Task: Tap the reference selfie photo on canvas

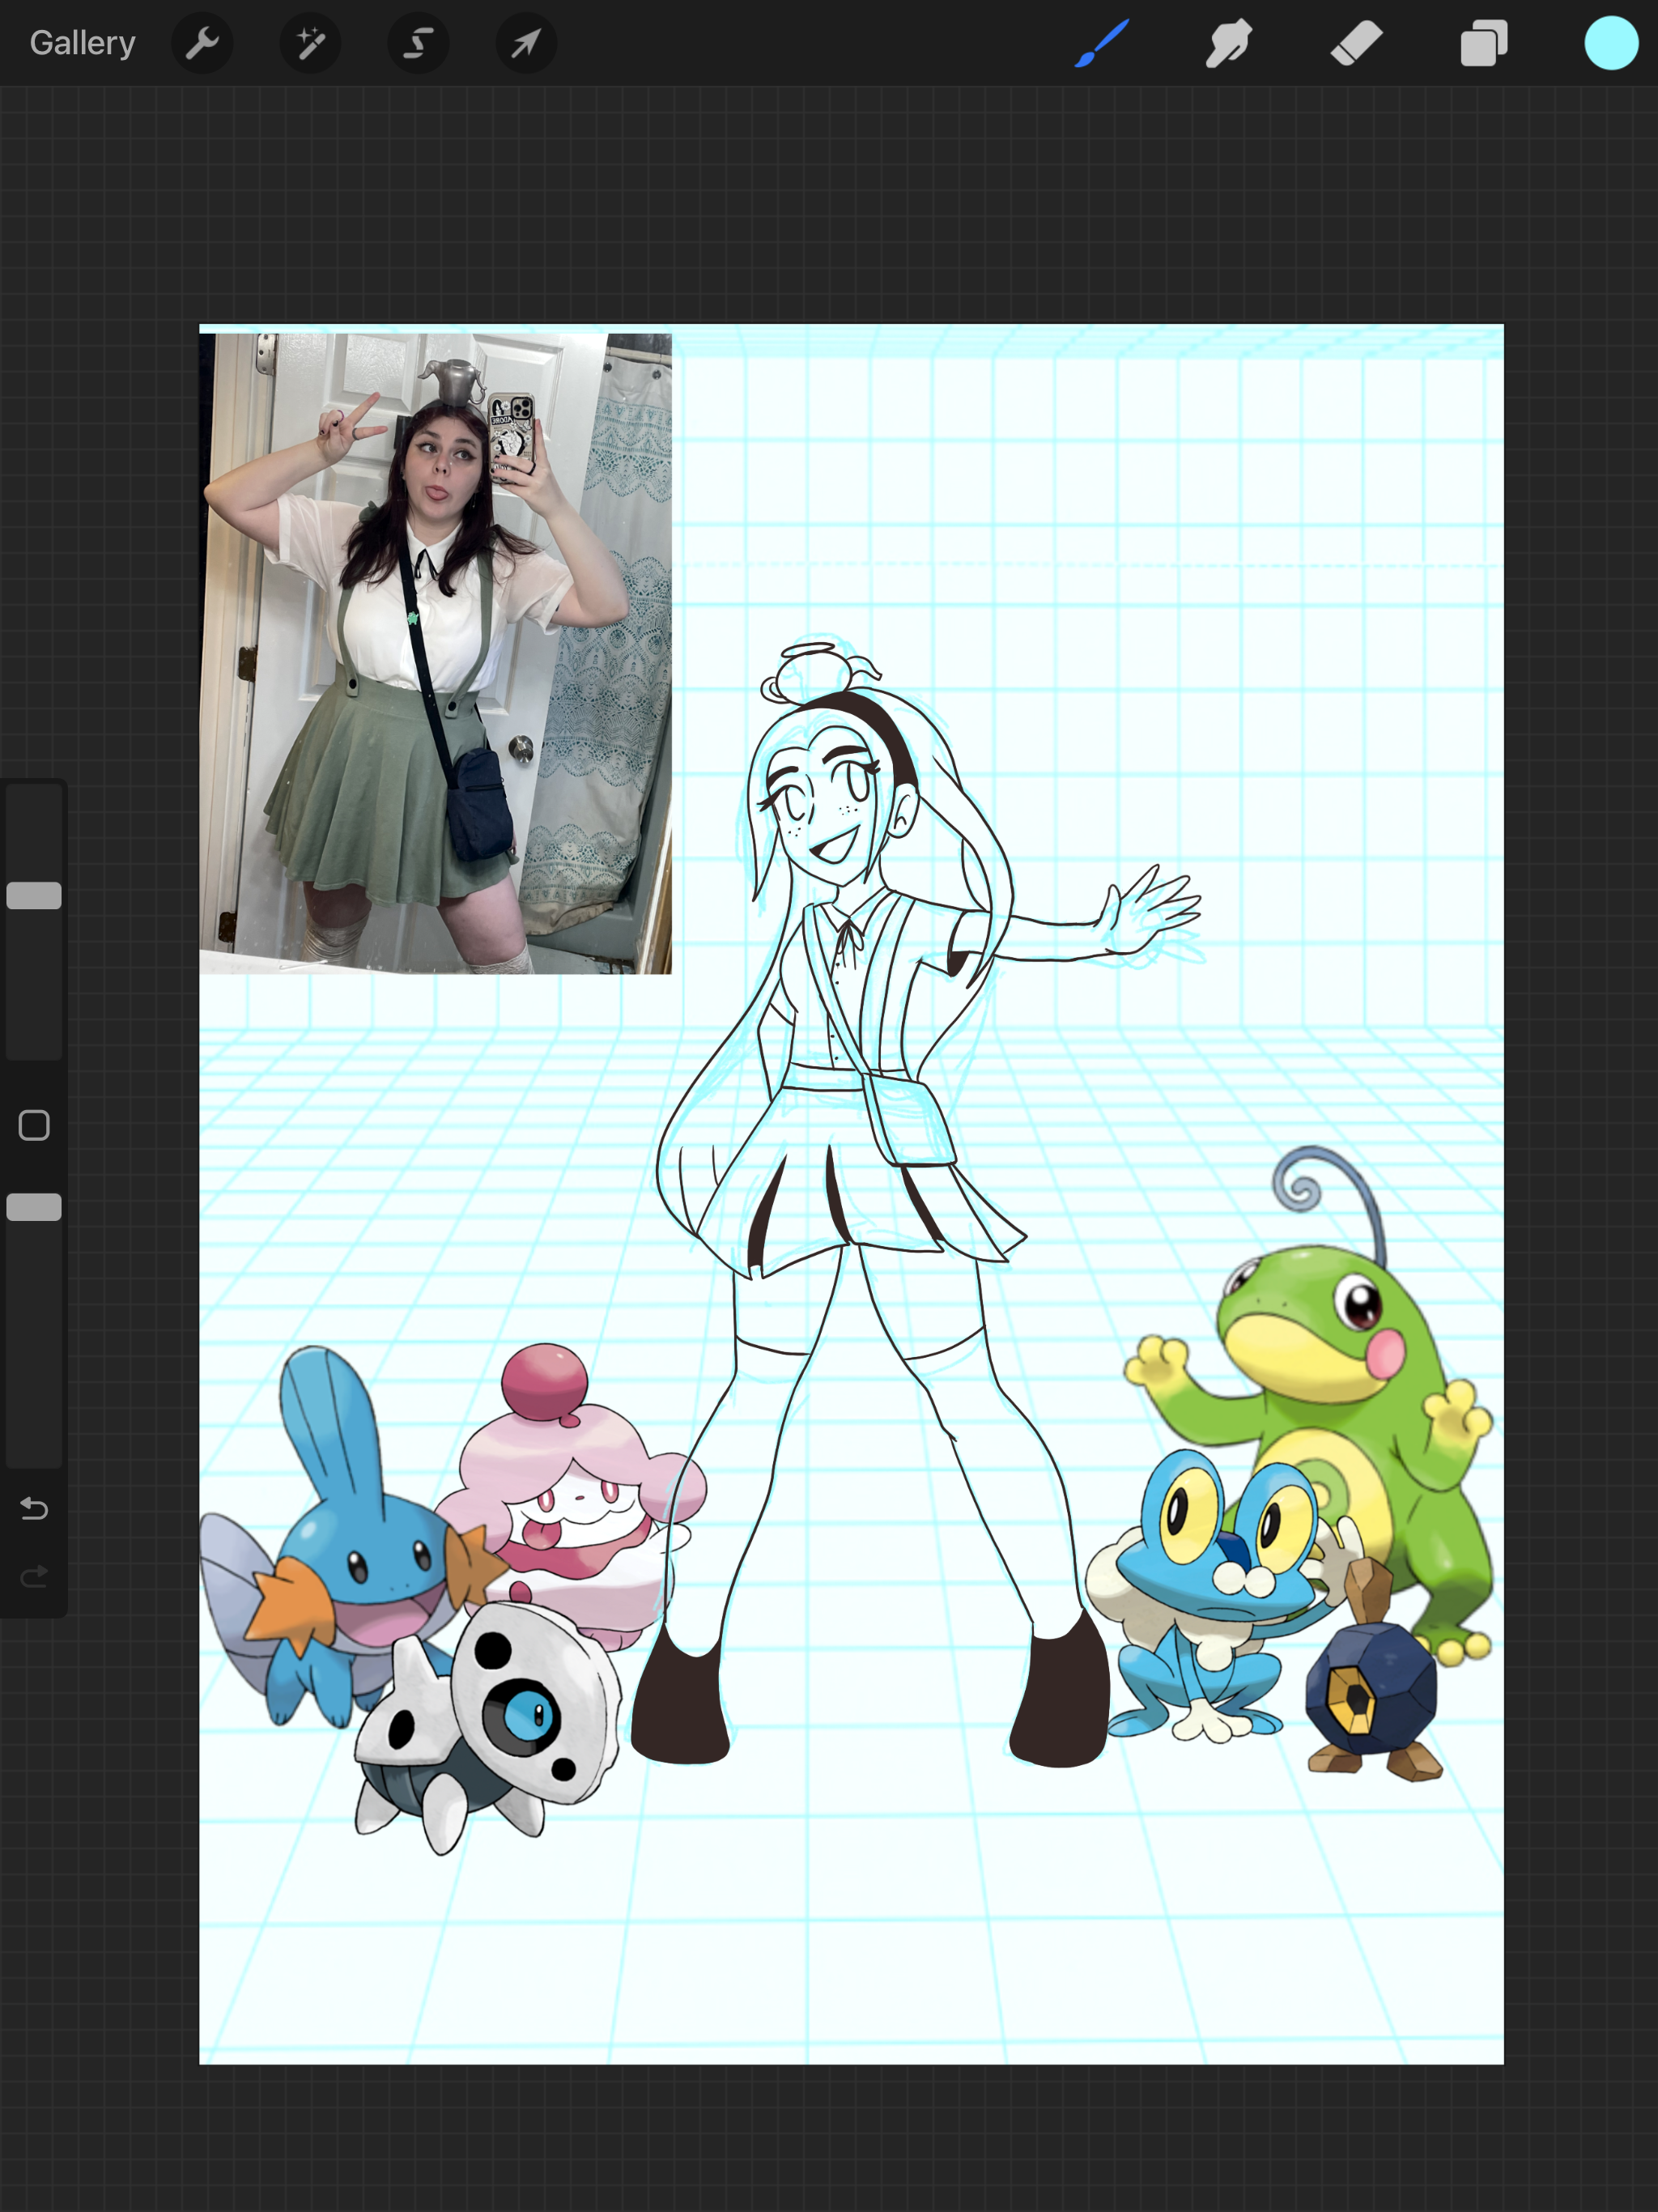Action: click(x=435, y=653)
